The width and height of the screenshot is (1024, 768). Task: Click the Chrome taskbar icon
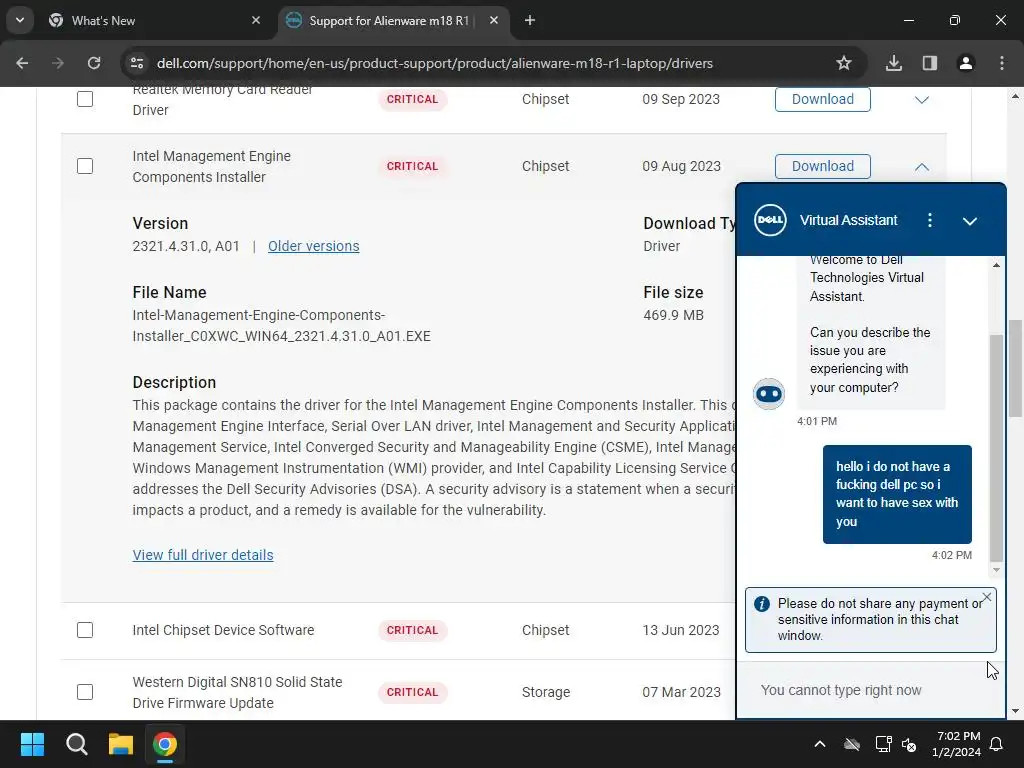(x=165, y=744)
